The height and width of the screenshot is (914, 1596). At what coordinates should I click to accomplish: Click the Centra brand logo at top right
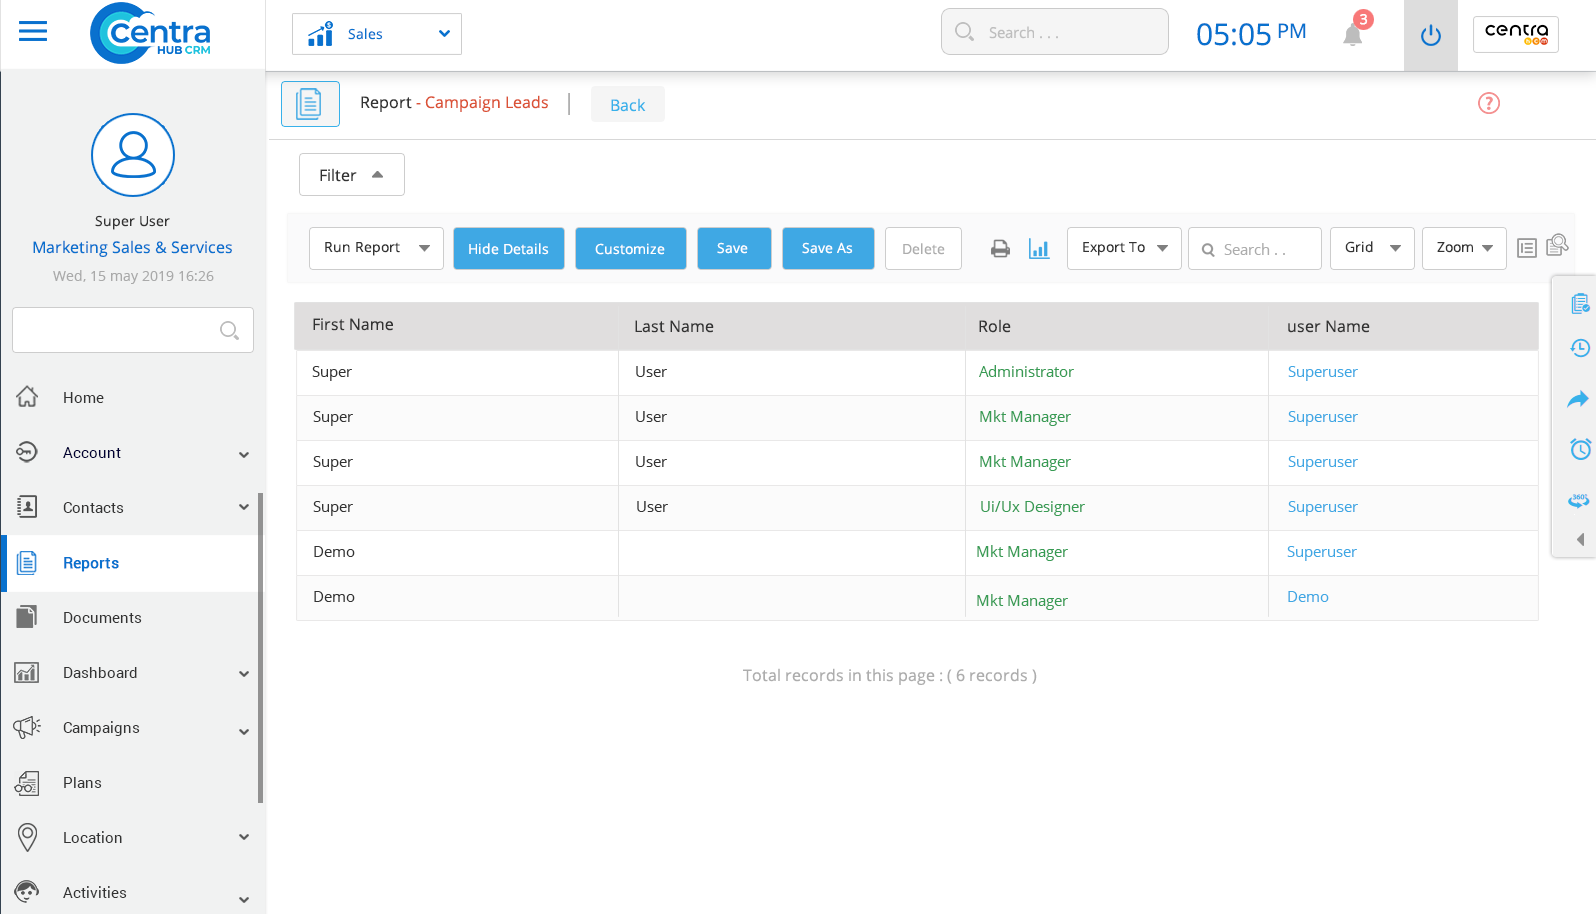click(1516, 34)
